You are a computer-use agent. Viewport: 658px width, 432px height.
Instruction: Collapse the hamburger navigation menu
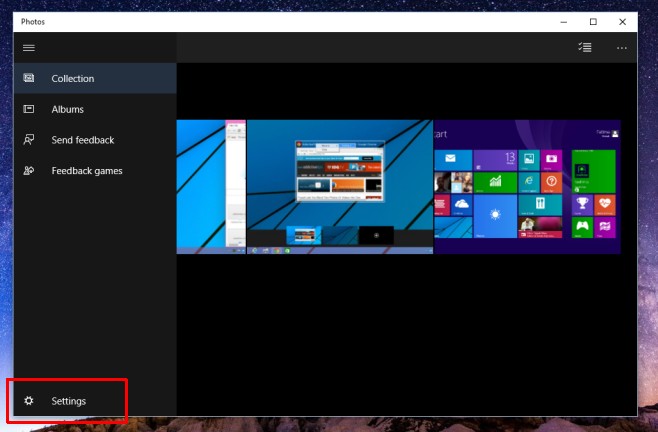click(29, 48)
